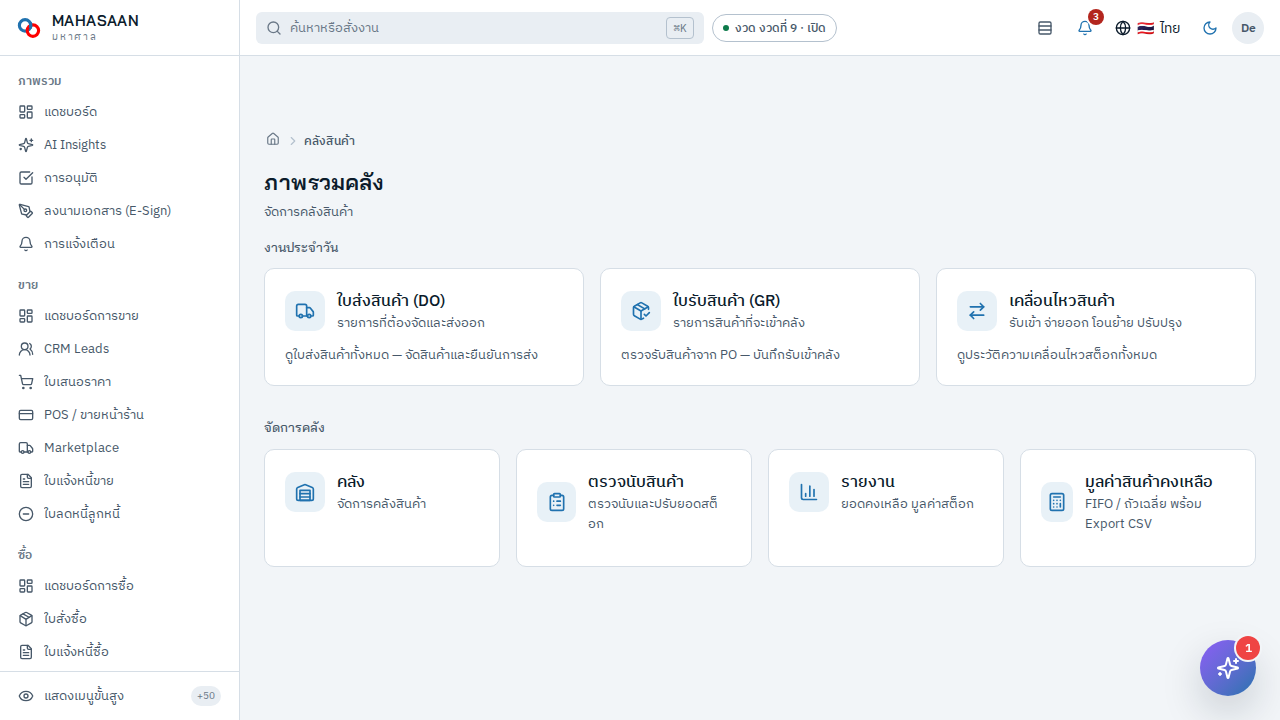Open the เคลื่อนไหวสินค้า card
This screenshot has height=720, width=1280.
click(x=1096, y=327)
